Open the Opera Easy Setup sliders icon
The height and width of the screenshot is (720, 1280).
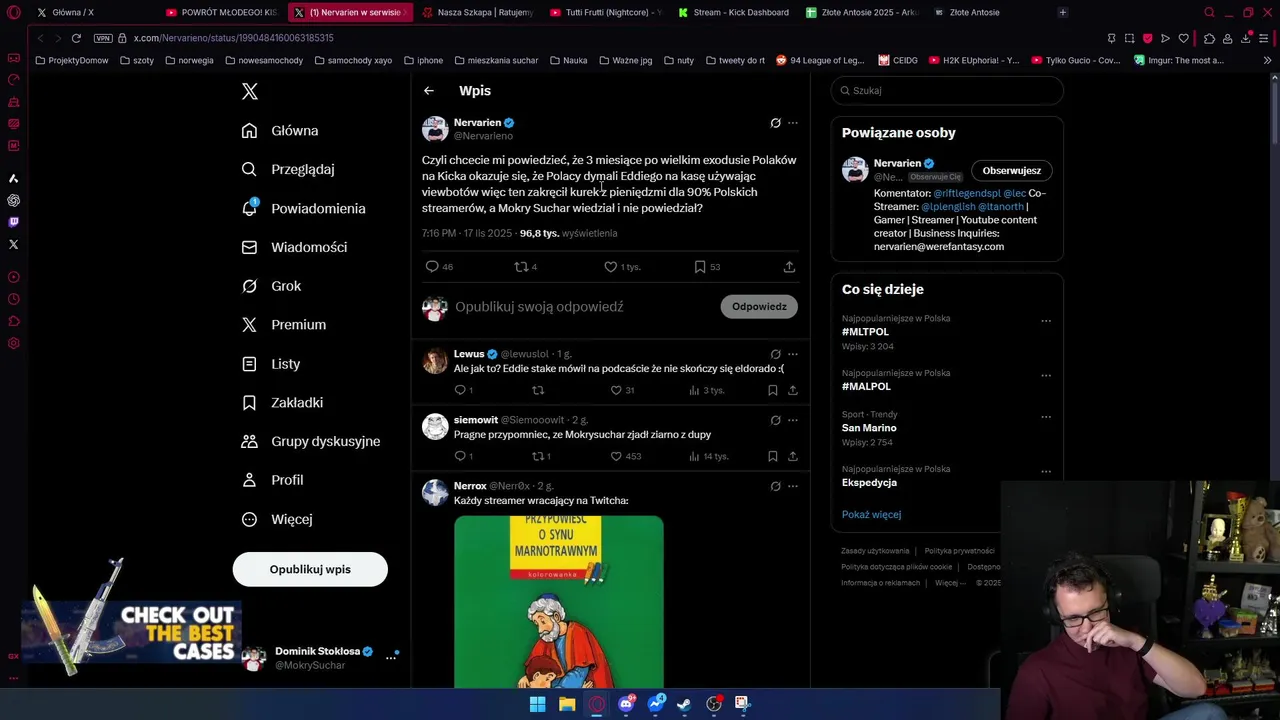(1264, 38)
